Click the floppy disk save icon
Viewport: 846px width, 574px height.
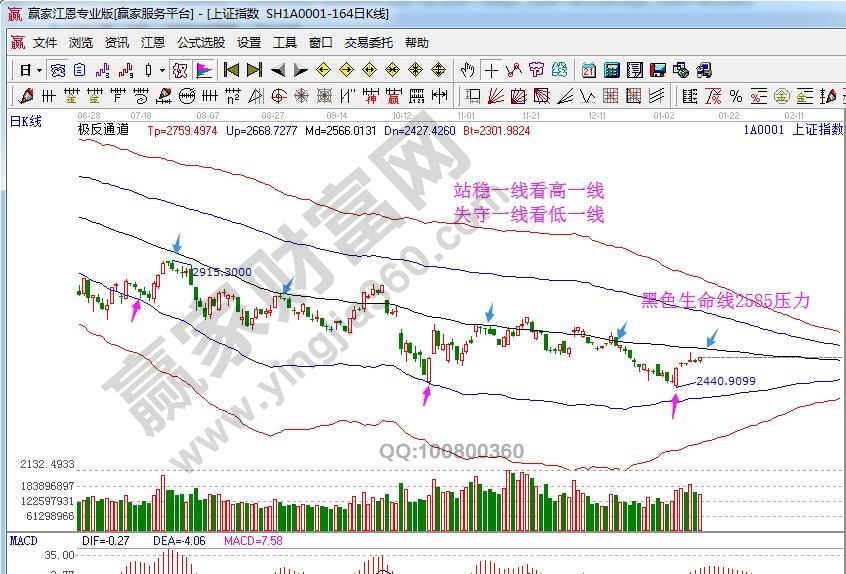[657, 70]
